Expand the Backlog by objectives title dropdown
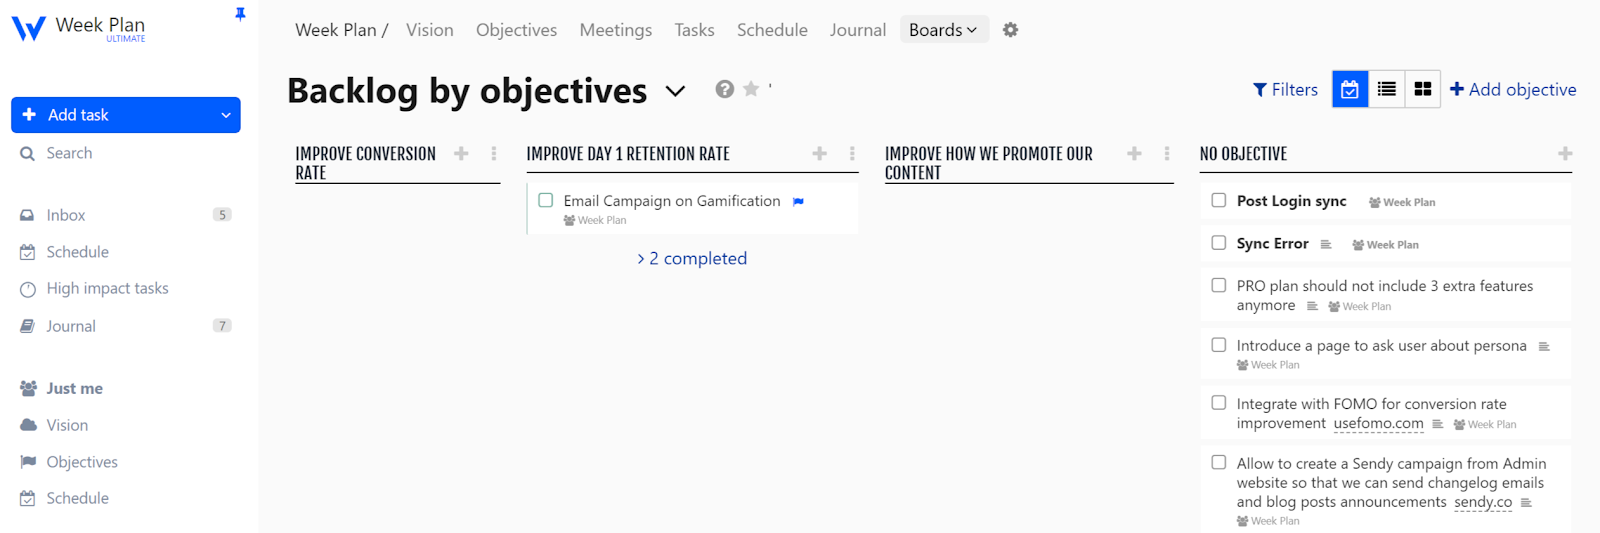Image resolution: width=1600 pixels, height=533 pixels. [676, 91]
